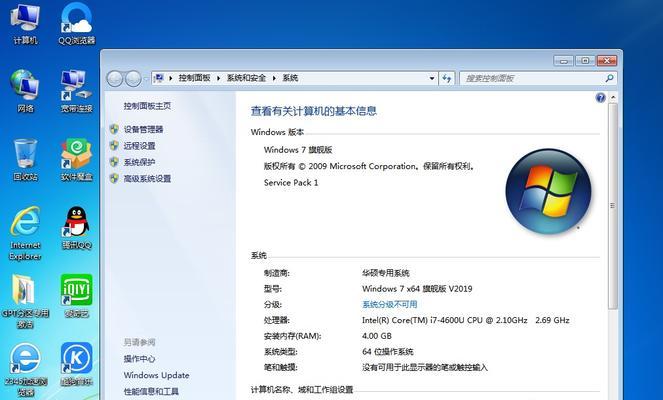The width and height of the screenshot is (663, 400).
Task: Select the 系统和安全 breadcrumb segment
Action: [247, 78]
